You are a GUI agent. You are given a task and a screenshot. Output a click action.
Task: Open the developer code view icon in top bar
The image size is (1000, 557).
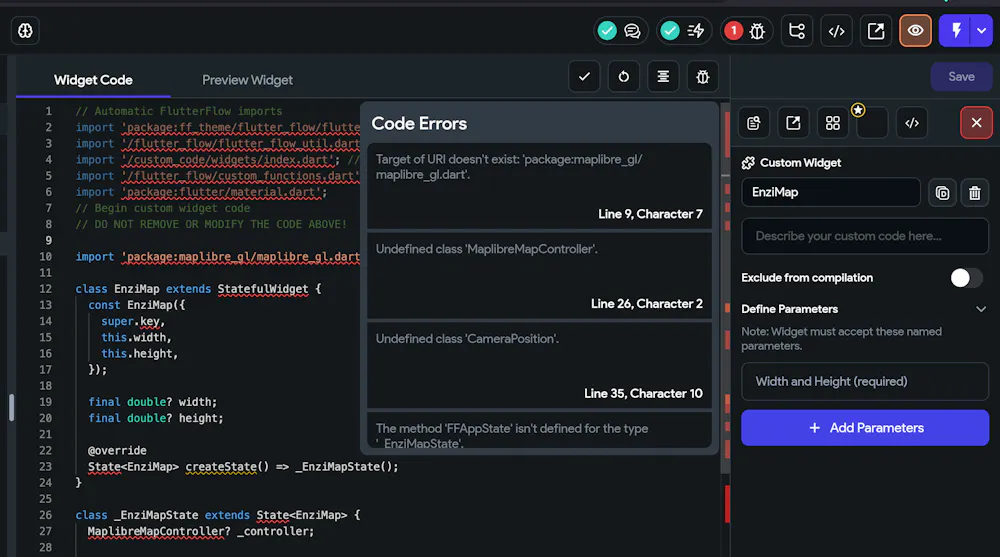pyautogui.click(x=837, y=31)
